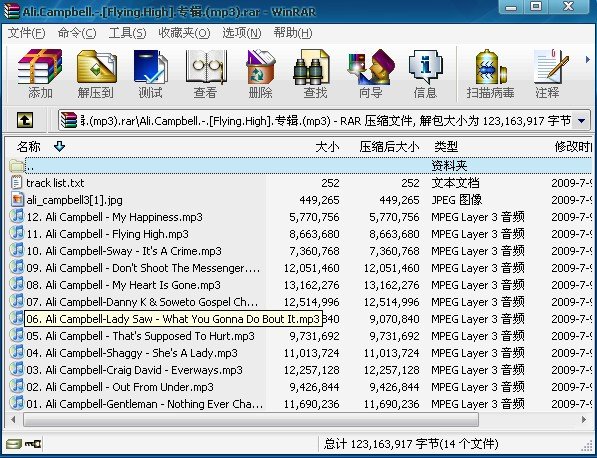
Task: Click archive icon in the address bar
Action: (x=69, y=120)
